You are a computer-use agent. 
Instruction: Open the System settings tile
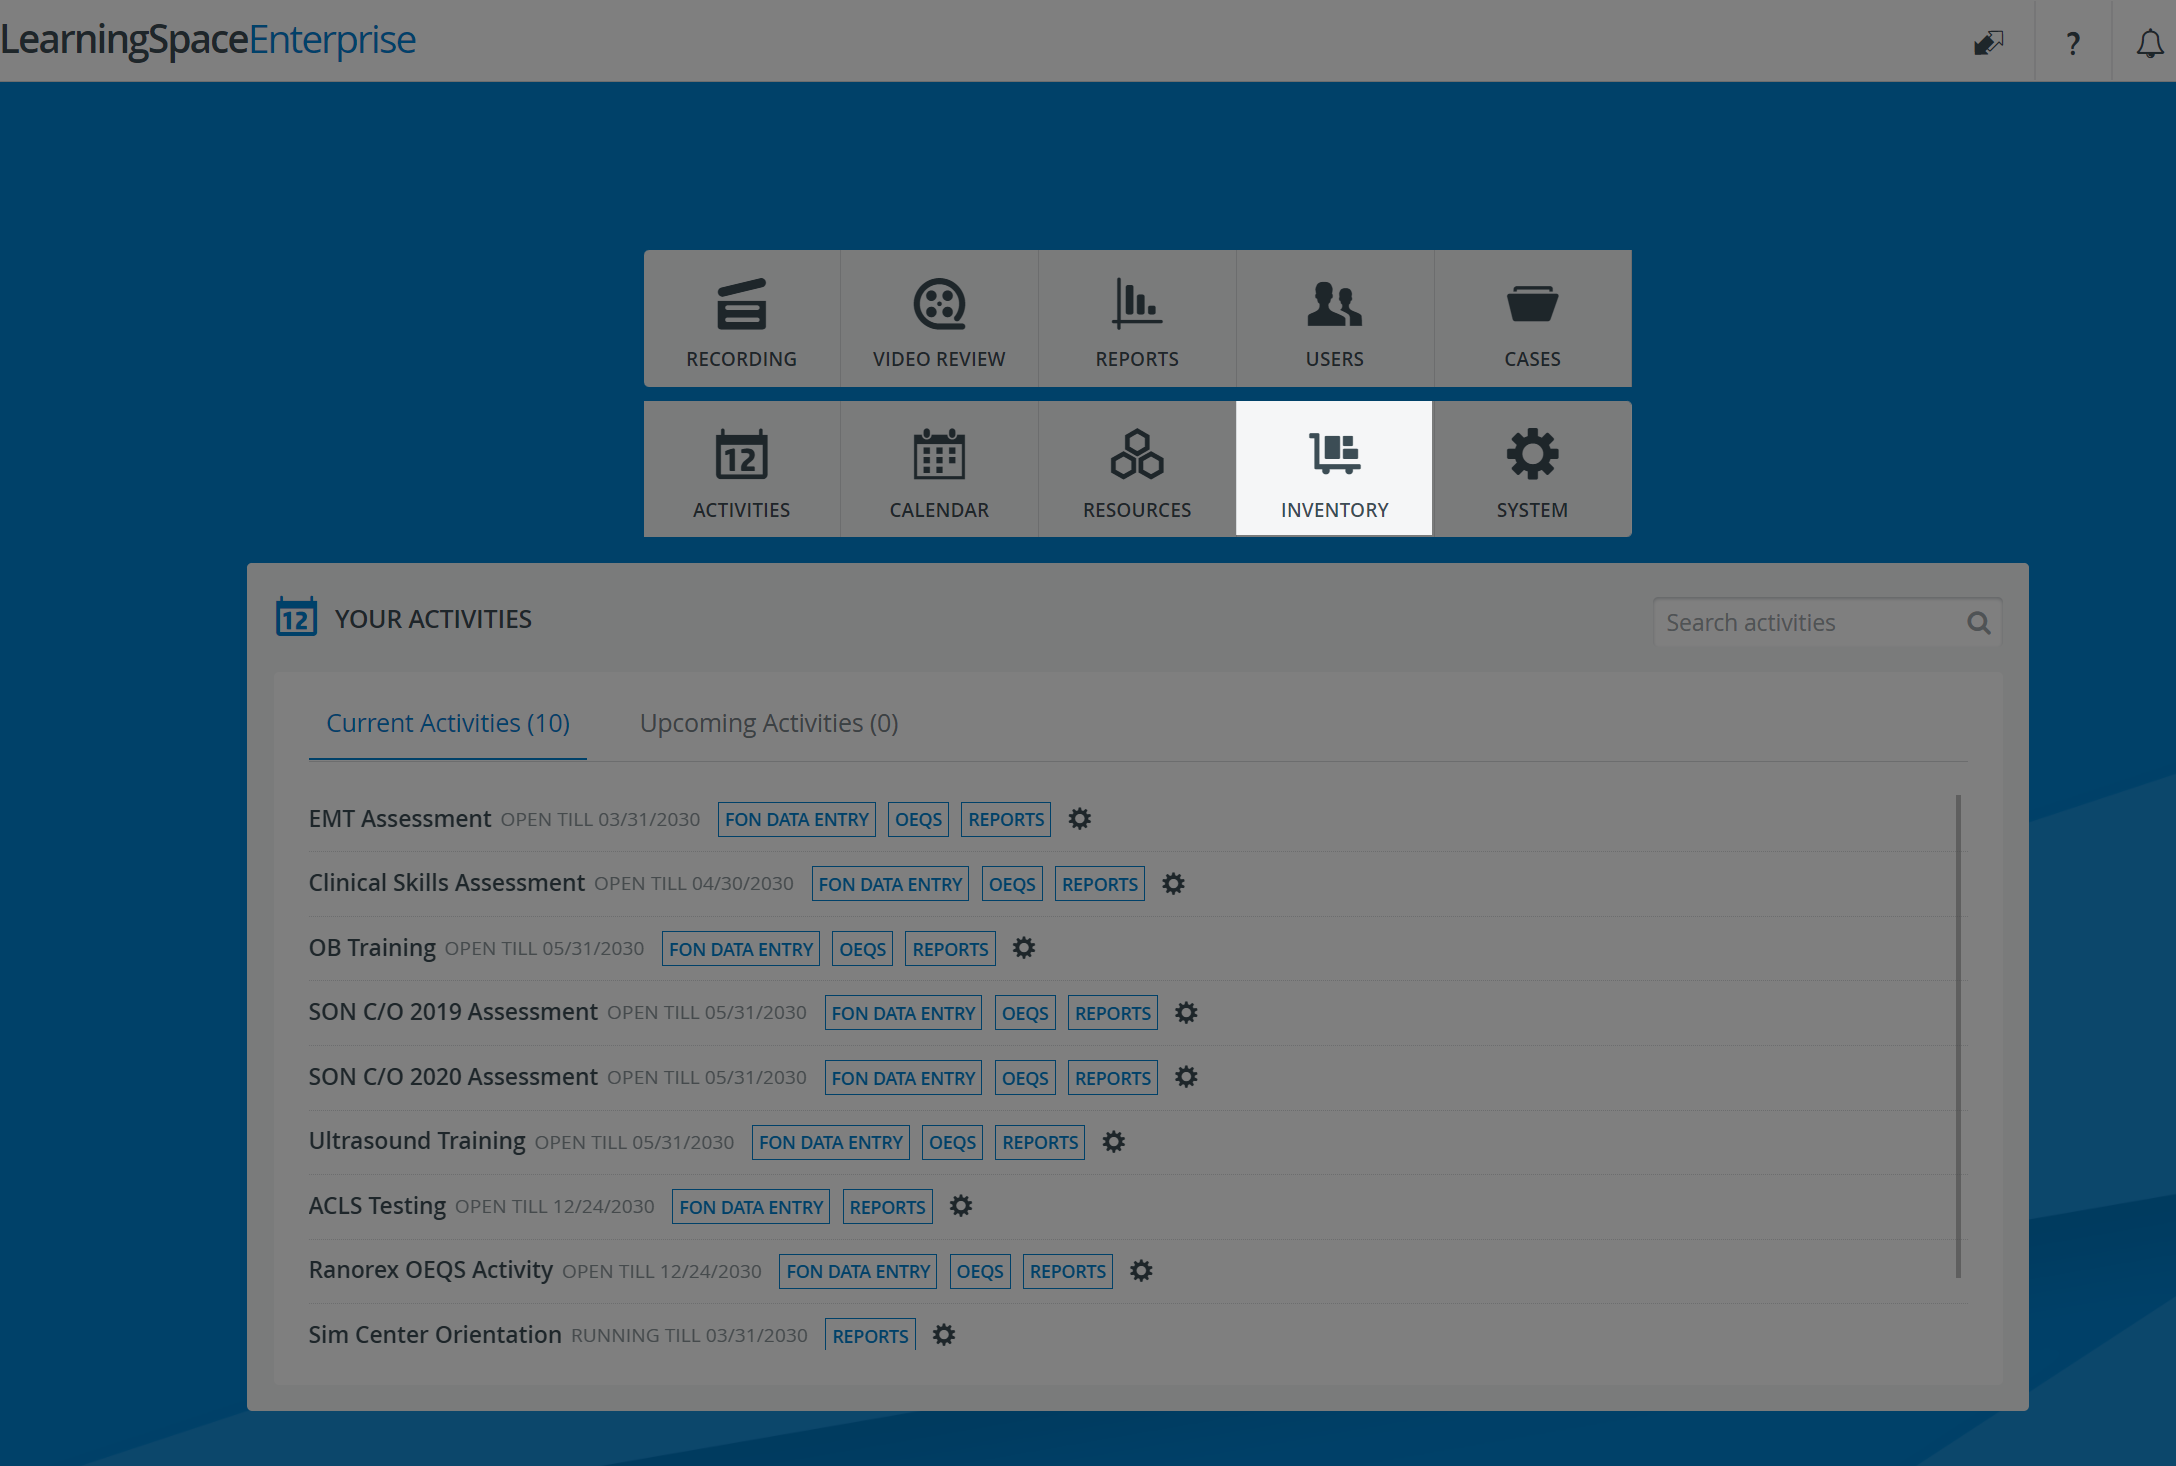(1532, 468)
